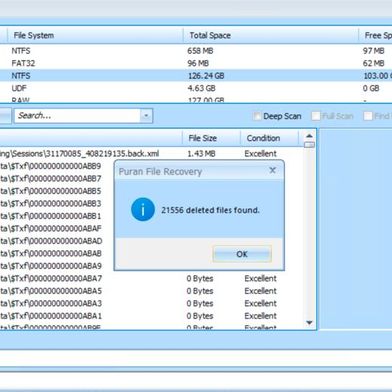This screenshot has width=392, height=392.
Task: Click the 97 MB free space value
Action: coord(374,51)
